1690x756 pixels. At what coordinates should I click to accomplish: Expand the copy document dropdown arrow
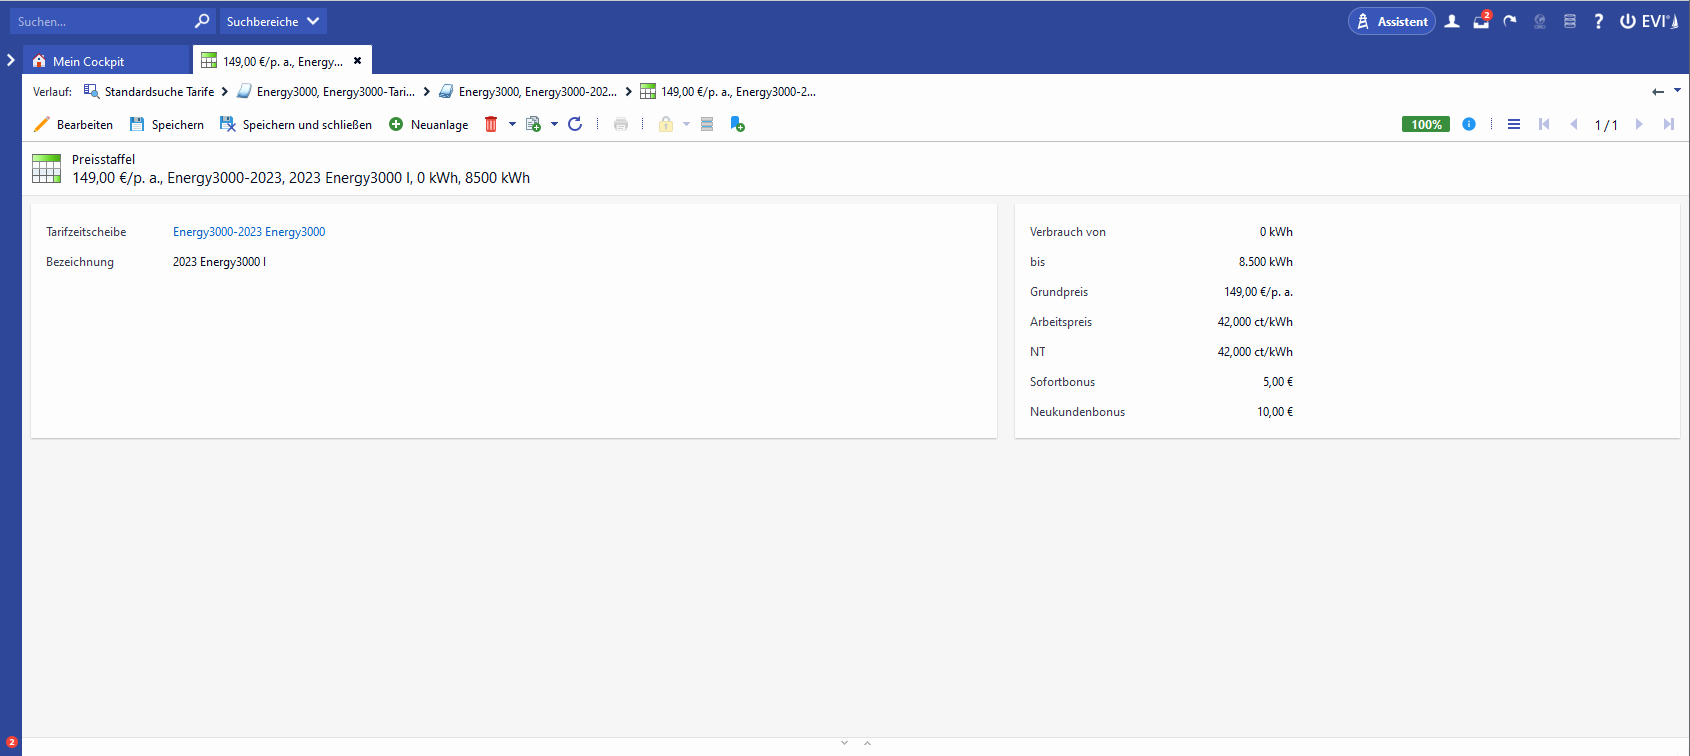pyautogui.click(x=554, y=124)
